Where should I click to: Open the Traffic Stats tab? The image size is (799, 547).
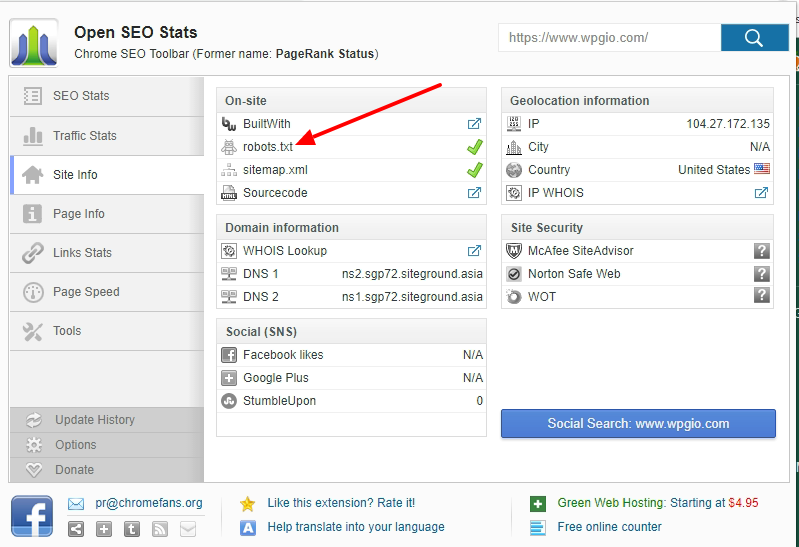[x=107, y=136]
